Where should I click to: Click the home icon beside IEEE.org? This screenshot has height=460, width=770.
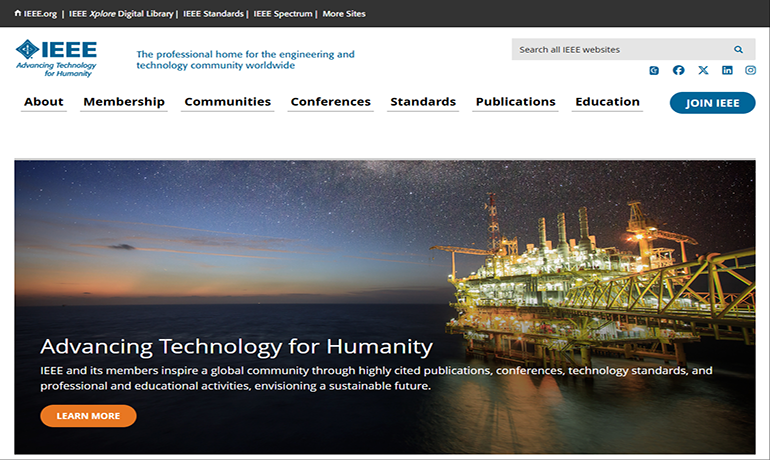17,14
